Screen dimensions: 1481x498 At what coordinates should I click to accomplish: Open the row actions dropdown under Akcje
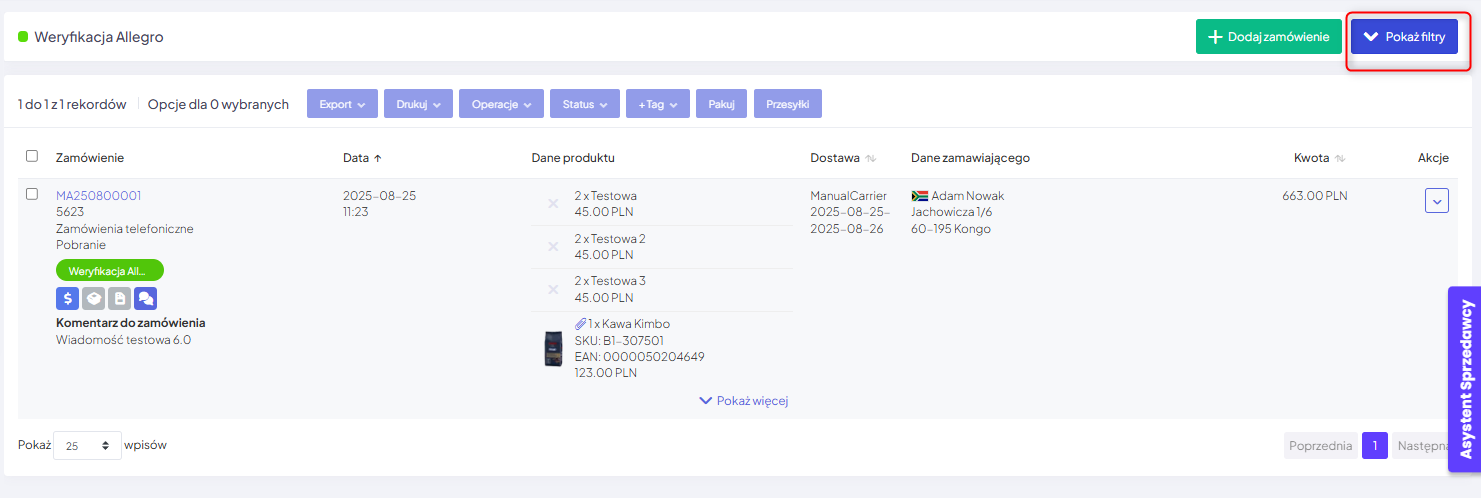pos(1436,201)
